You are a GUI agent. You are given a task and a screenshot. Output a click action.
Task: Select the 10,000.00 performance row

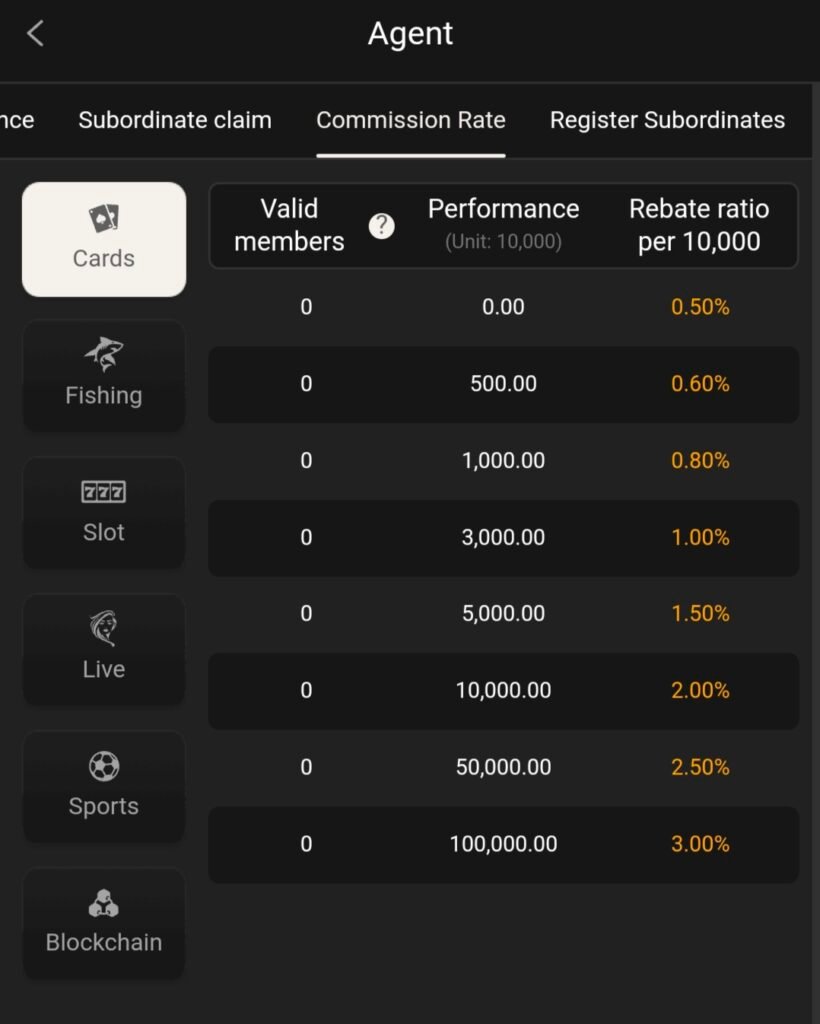tap(503, 691)
